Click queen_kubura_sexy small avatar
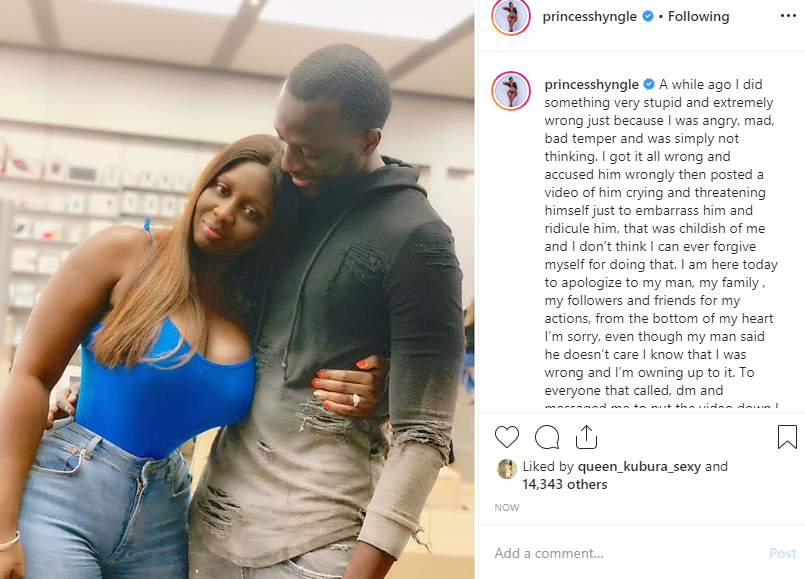Screen dimensions: 805x579 click(x=507, y=469)
